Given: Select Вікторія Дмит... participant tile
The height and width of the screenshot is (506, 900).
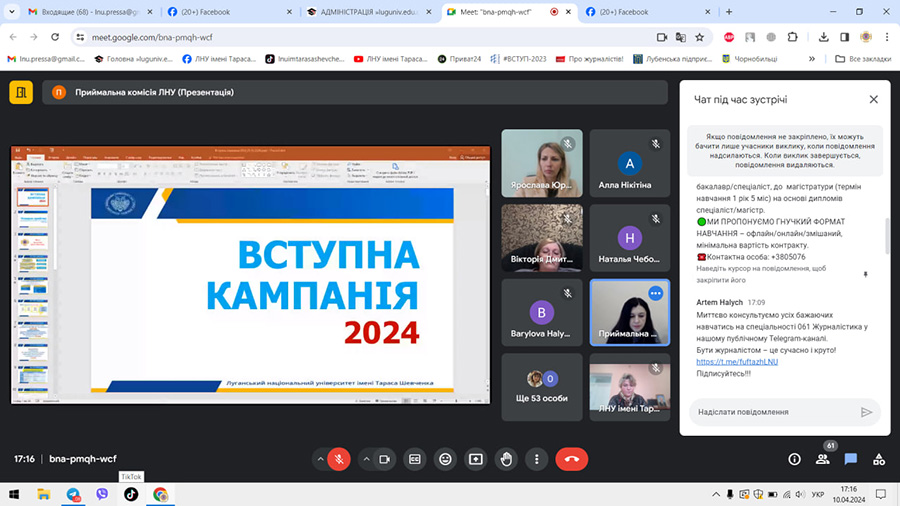Looking at the screenshot, I should 542,238.
